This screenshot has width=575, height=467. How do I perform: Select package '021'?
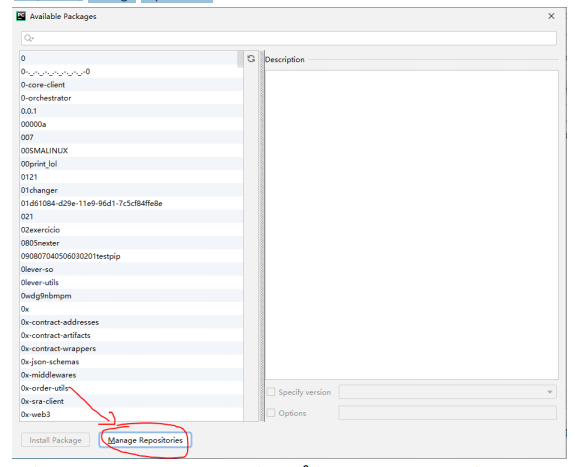[131, 217]
